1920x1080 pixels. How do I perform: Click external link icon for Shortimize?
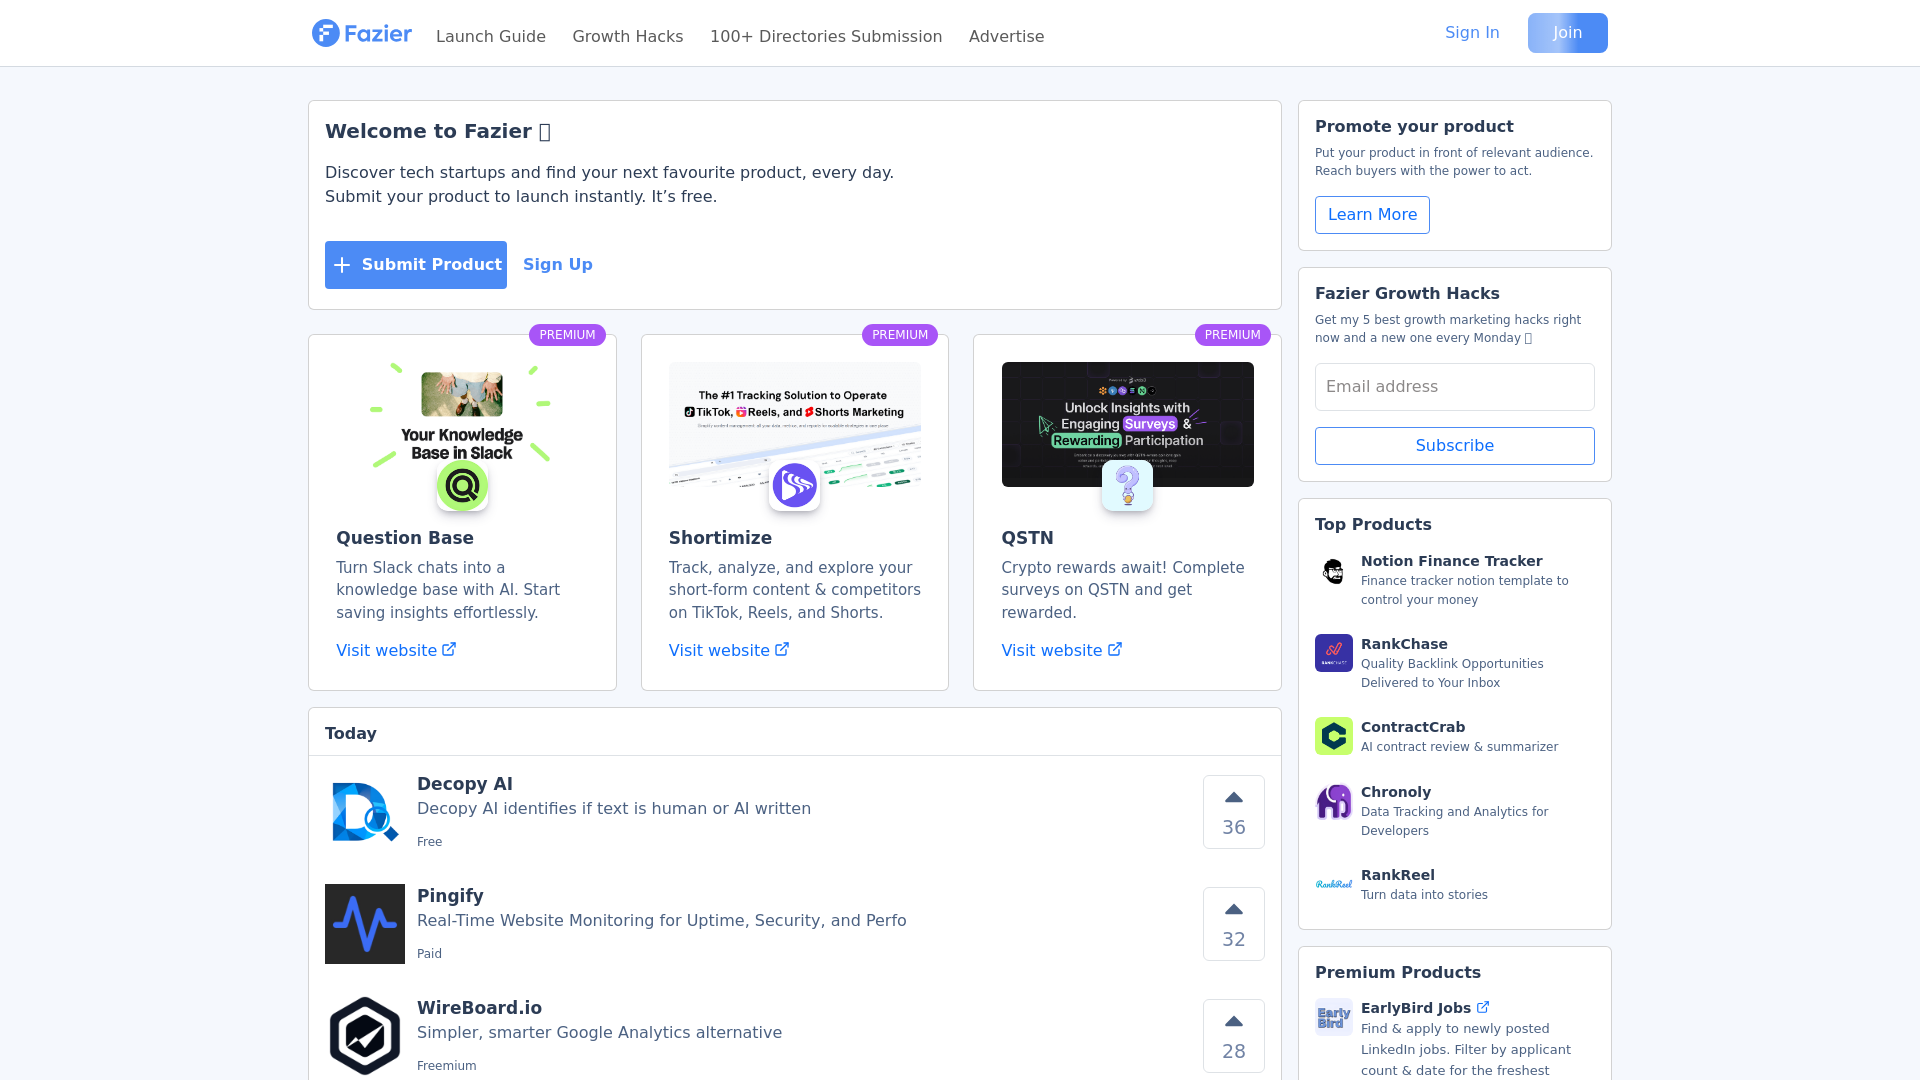click(x=782, y=649)
